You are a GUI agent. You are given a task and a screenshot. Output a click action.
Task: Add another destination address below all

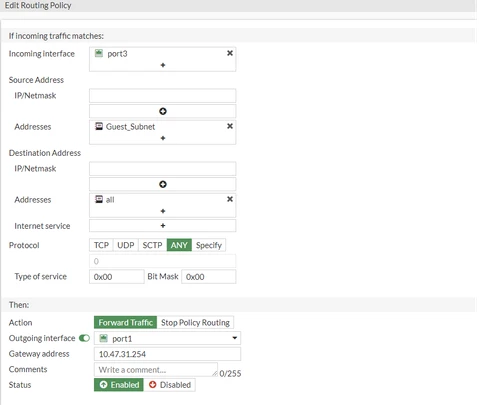pos(163,211)
